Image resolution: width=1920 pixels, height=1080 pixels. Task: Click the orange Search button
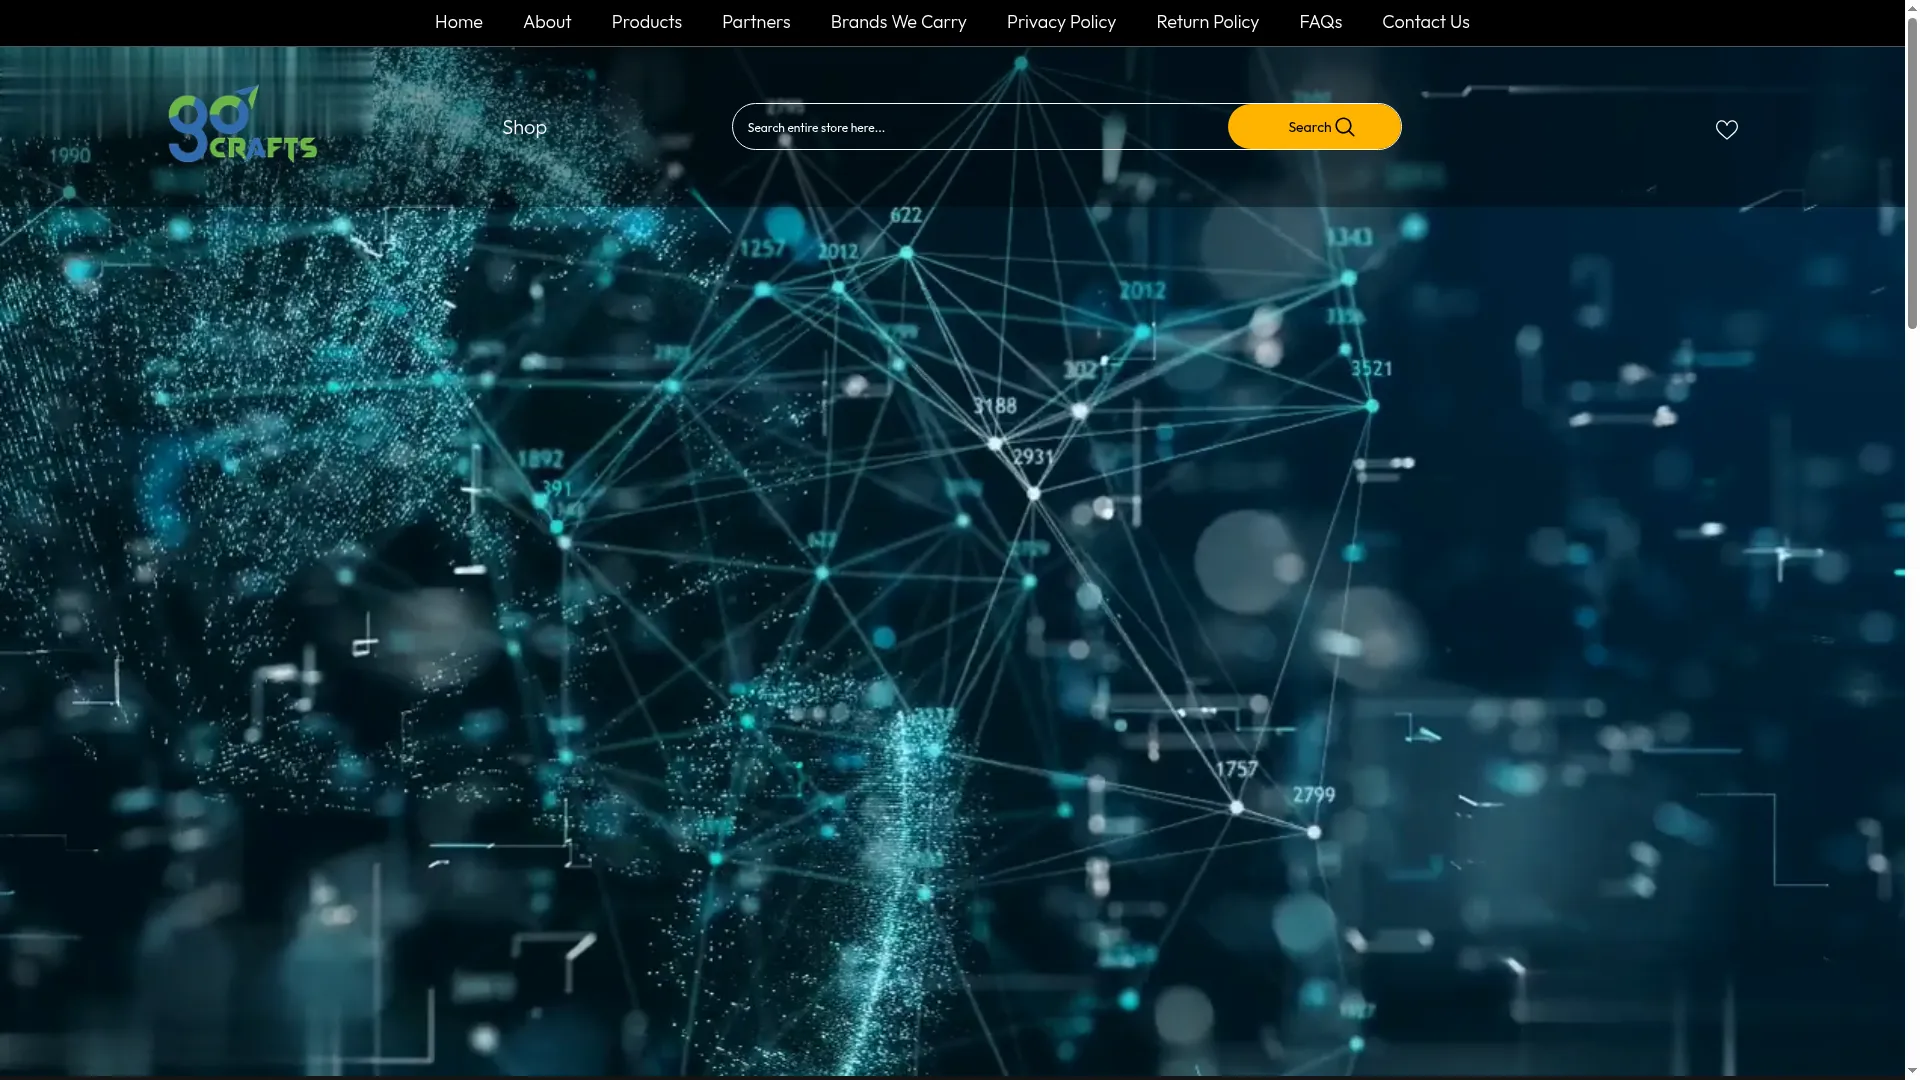tap(1314, 127)
